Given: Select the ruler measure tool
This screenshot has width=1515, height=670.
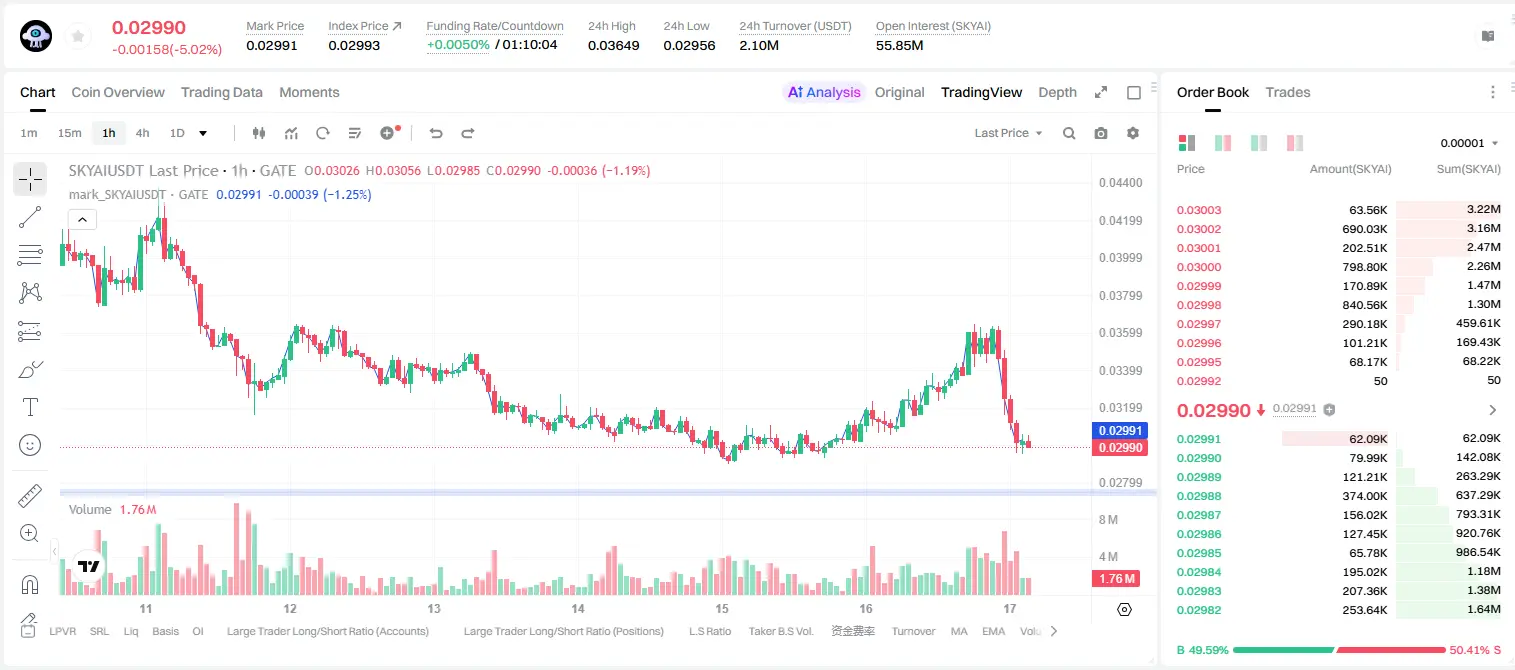Looking at the screenshot, I should point(30,496).
